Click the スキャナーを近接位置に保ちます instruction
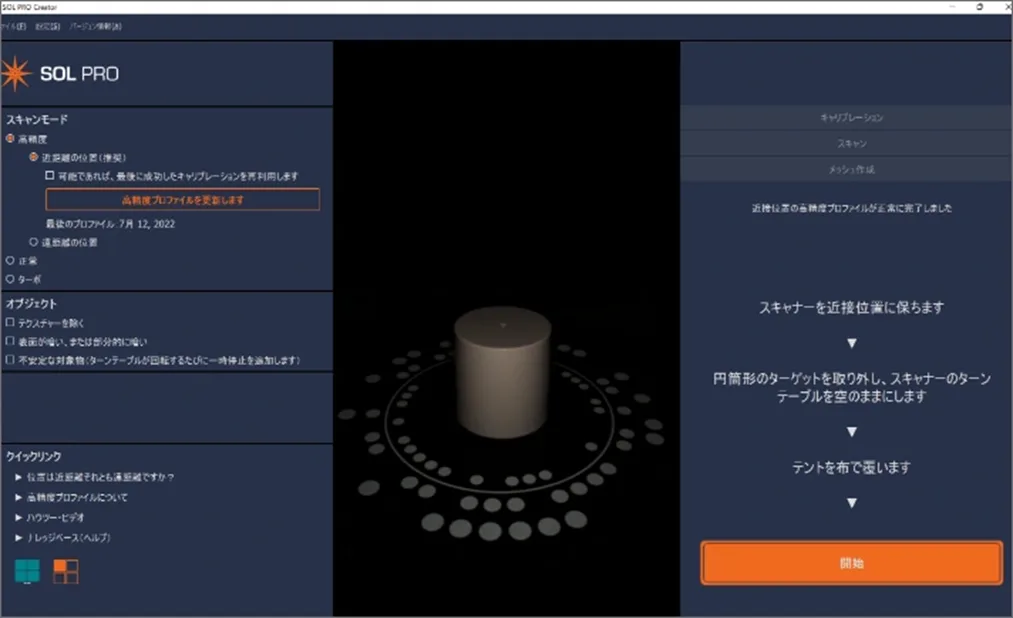The image size is (1013, 618). (851, 307)
